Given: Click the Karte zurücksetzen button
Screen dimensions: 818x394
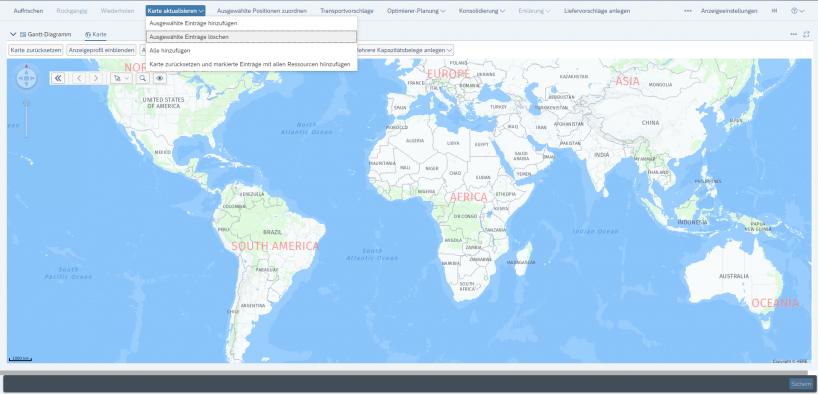Looking at the screenshot, I should coord(36,50).
